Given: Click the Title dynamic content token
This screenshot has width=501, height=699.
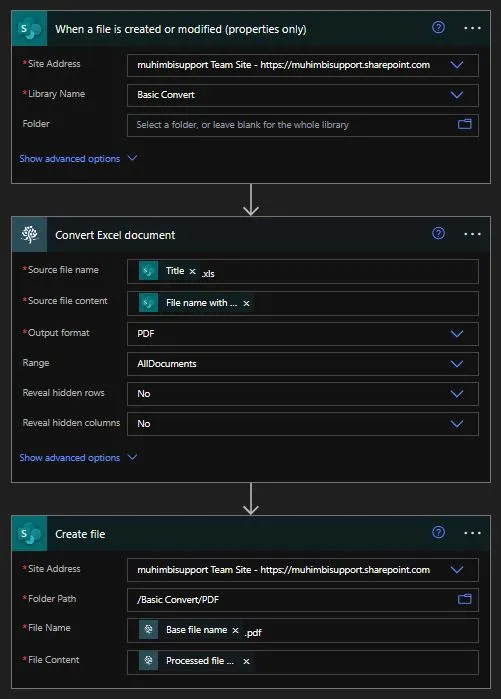Looking at the screenshot, I should pos(169,271).
